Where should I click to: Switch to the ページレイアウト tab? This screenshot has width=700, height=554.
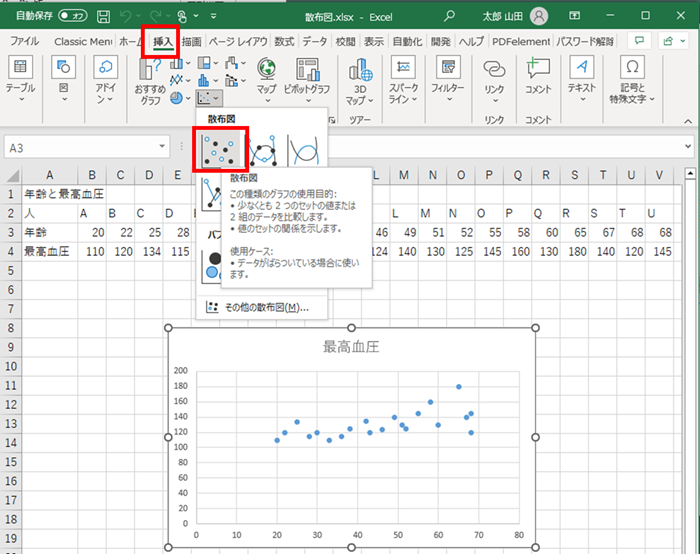238,42
